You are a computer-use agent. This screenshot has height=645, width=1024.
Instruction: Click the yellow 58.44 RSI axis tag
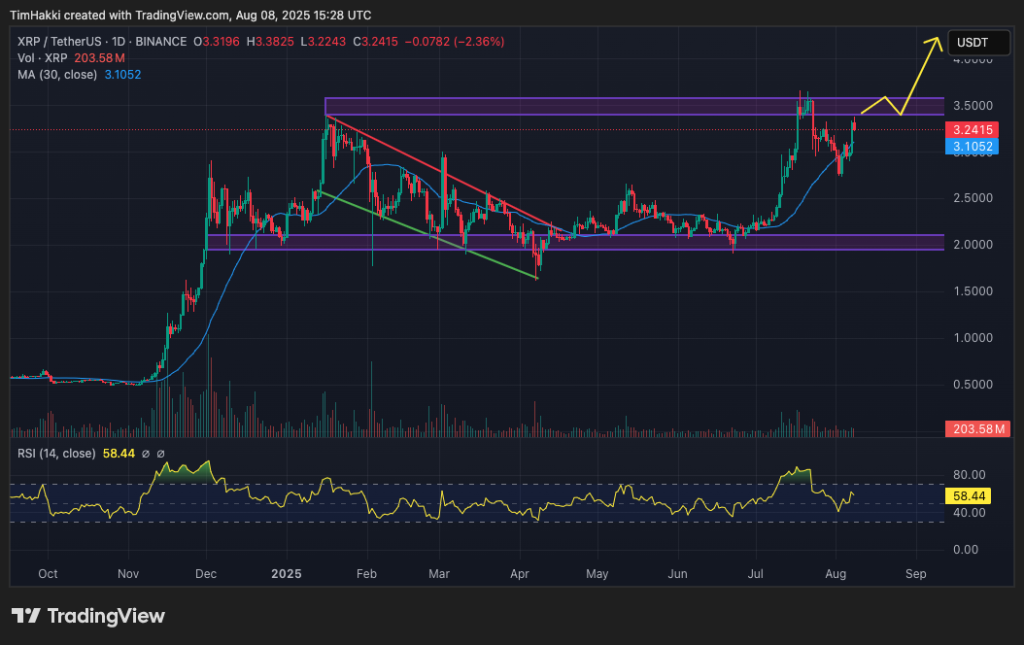click(970, 495)
